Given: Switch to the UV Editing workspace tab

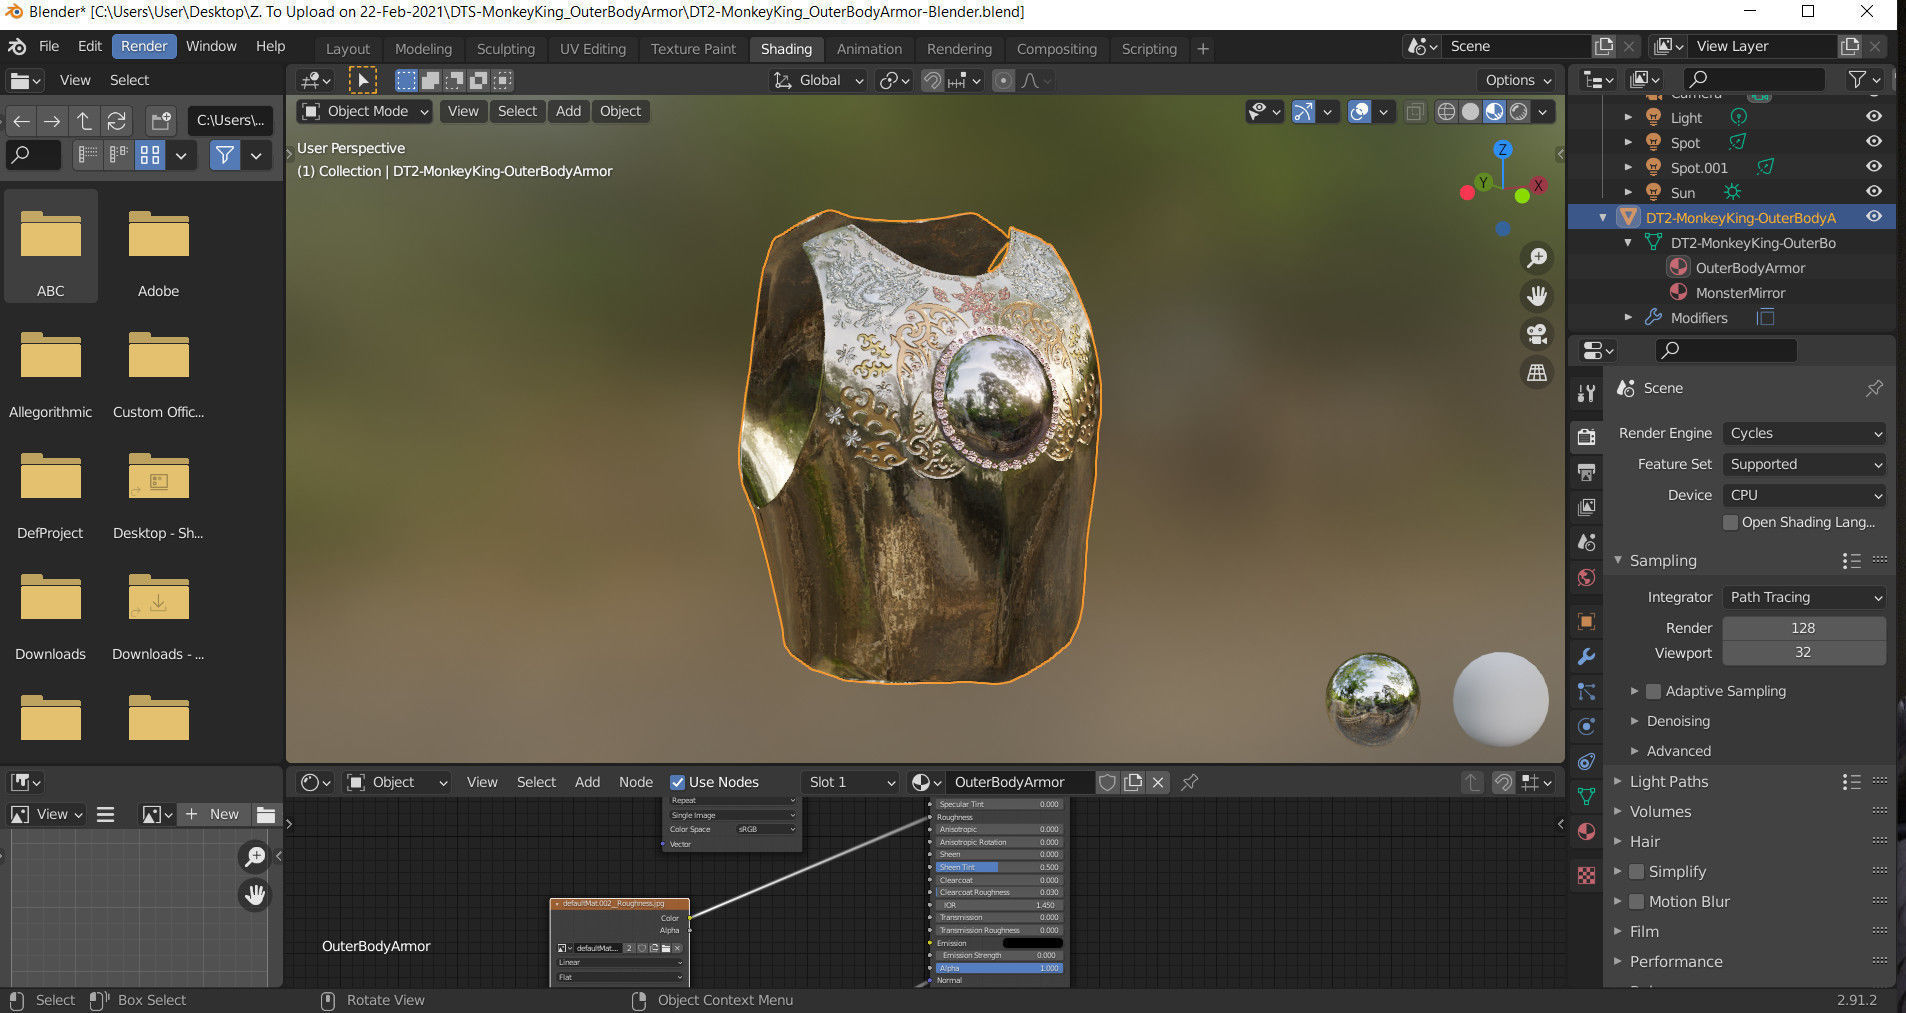Looking at the screenshot, I should 593,48.
